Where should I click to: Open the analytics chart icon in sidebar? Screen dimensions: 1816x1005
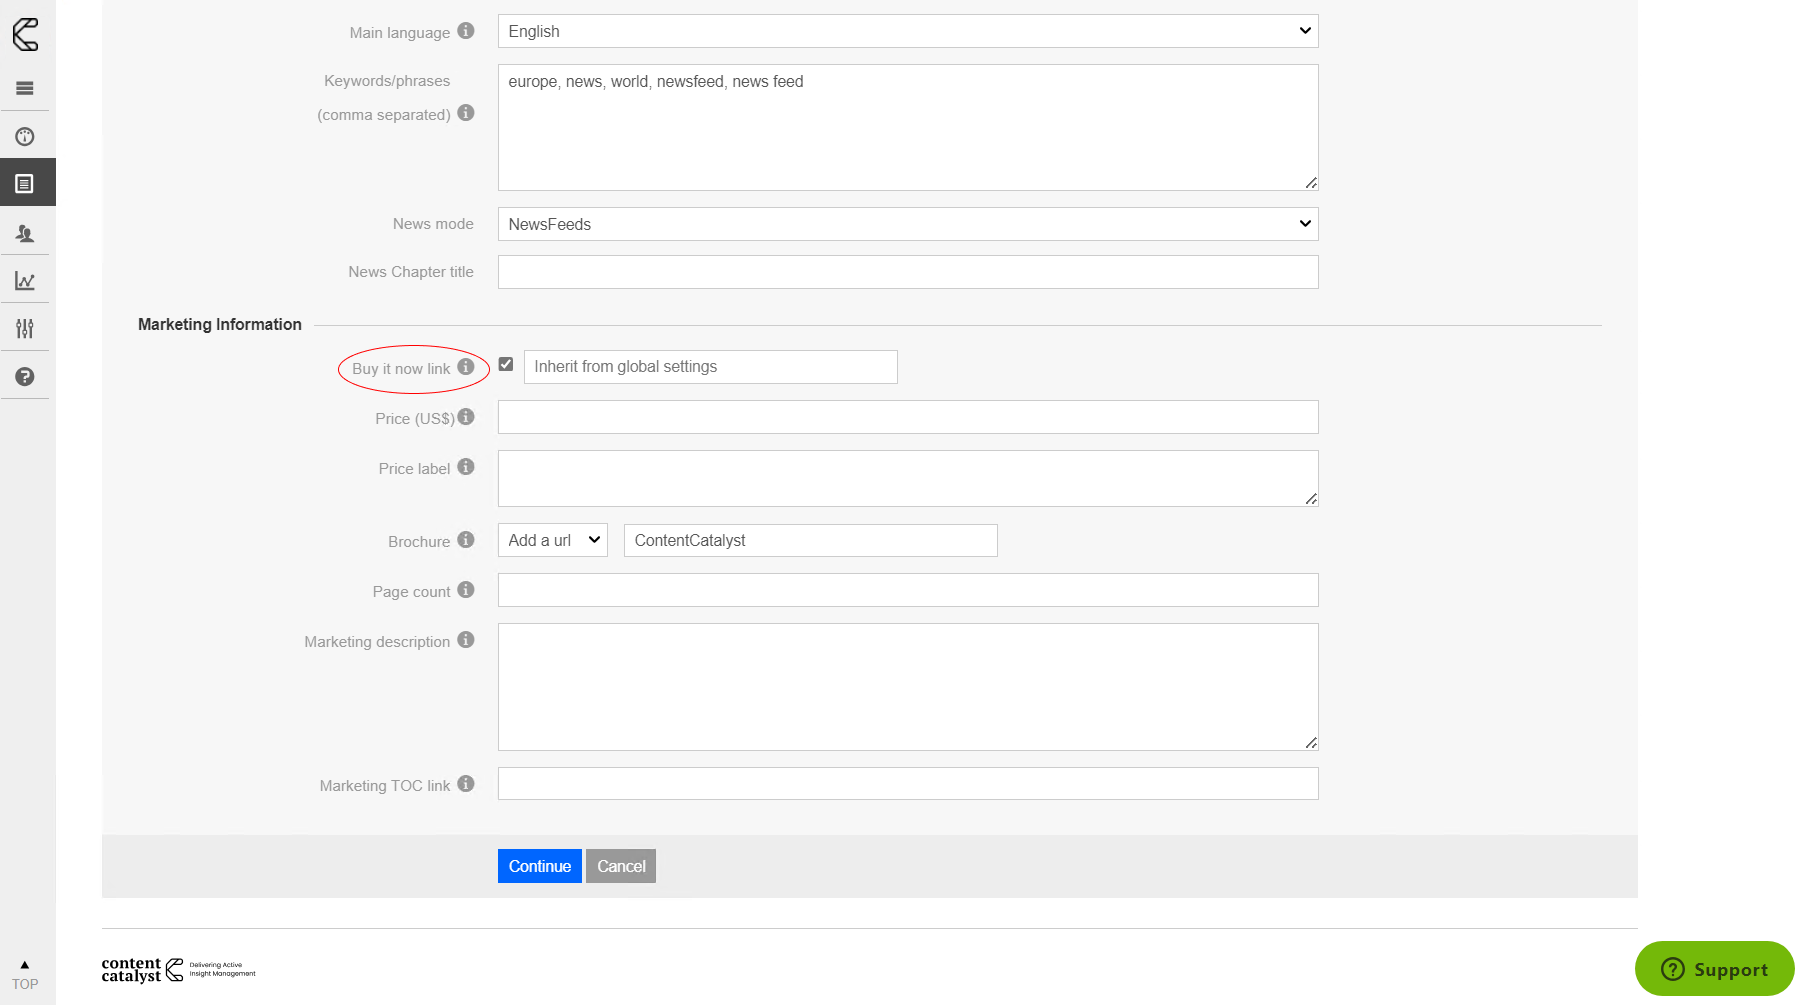click(x=25, y=281)
